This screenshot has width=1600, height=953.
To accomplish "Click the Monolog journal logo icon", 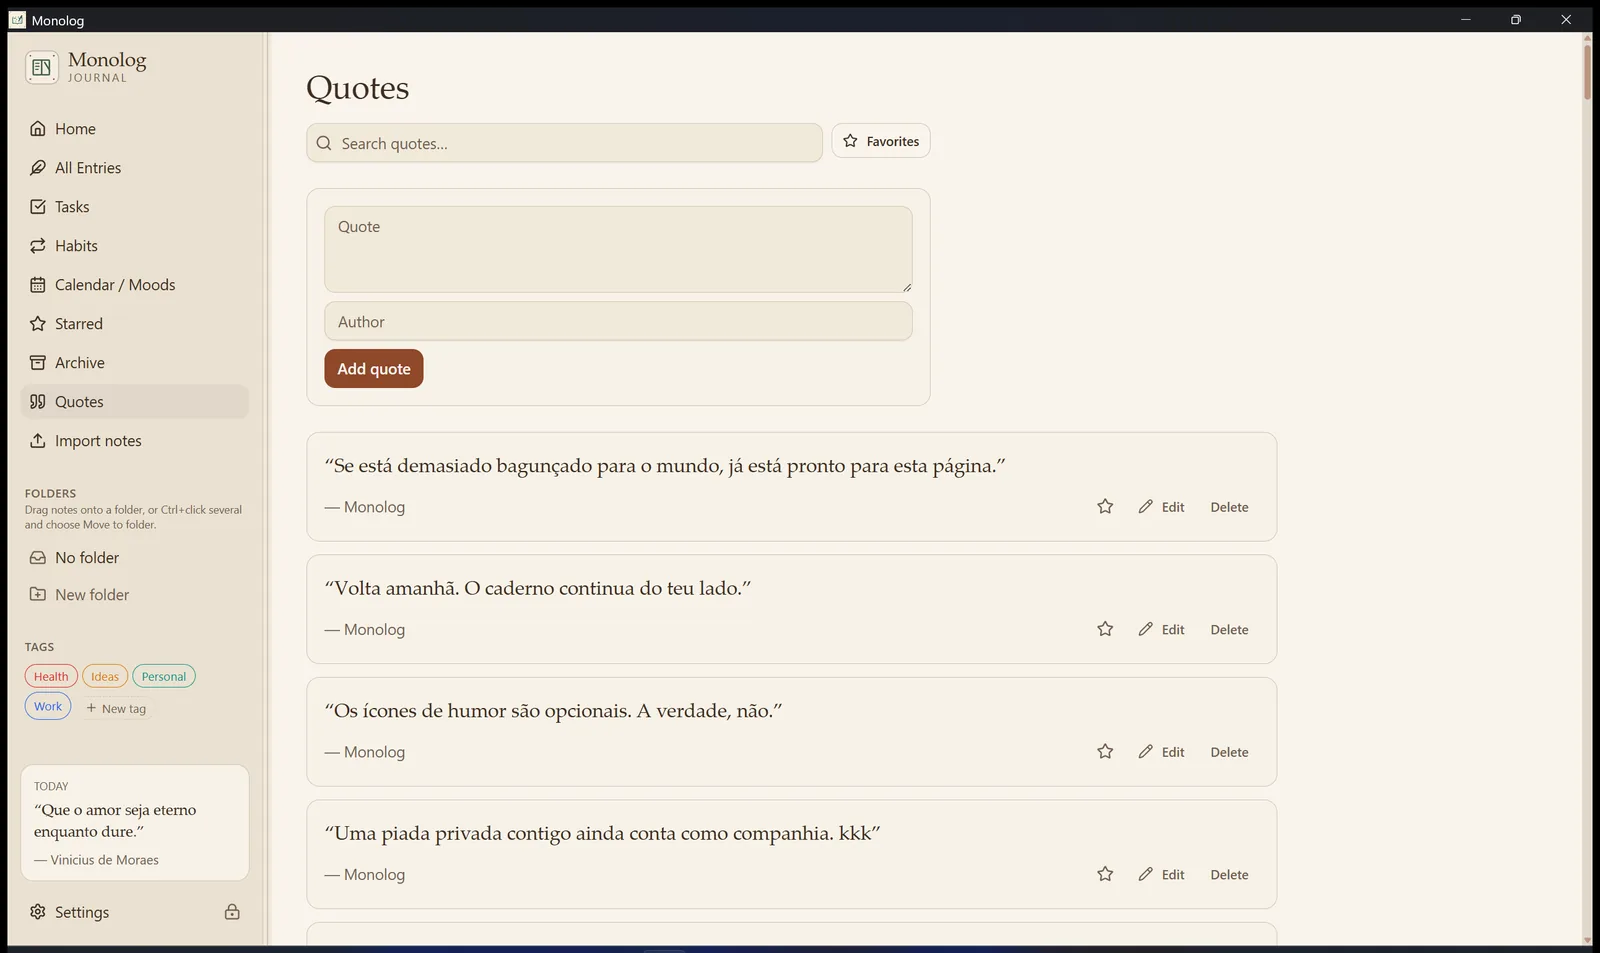I will pyautogui.click(x=42, y=67).
